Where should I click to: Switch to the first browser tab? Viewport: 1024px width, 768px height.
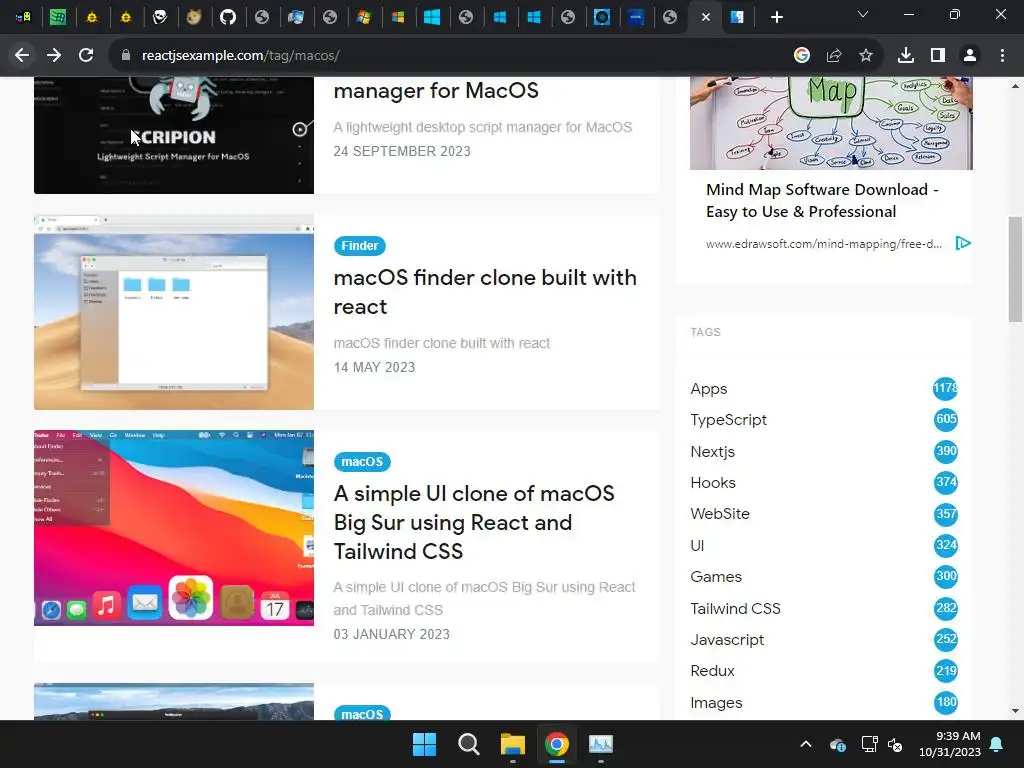[x=24, y=18]
